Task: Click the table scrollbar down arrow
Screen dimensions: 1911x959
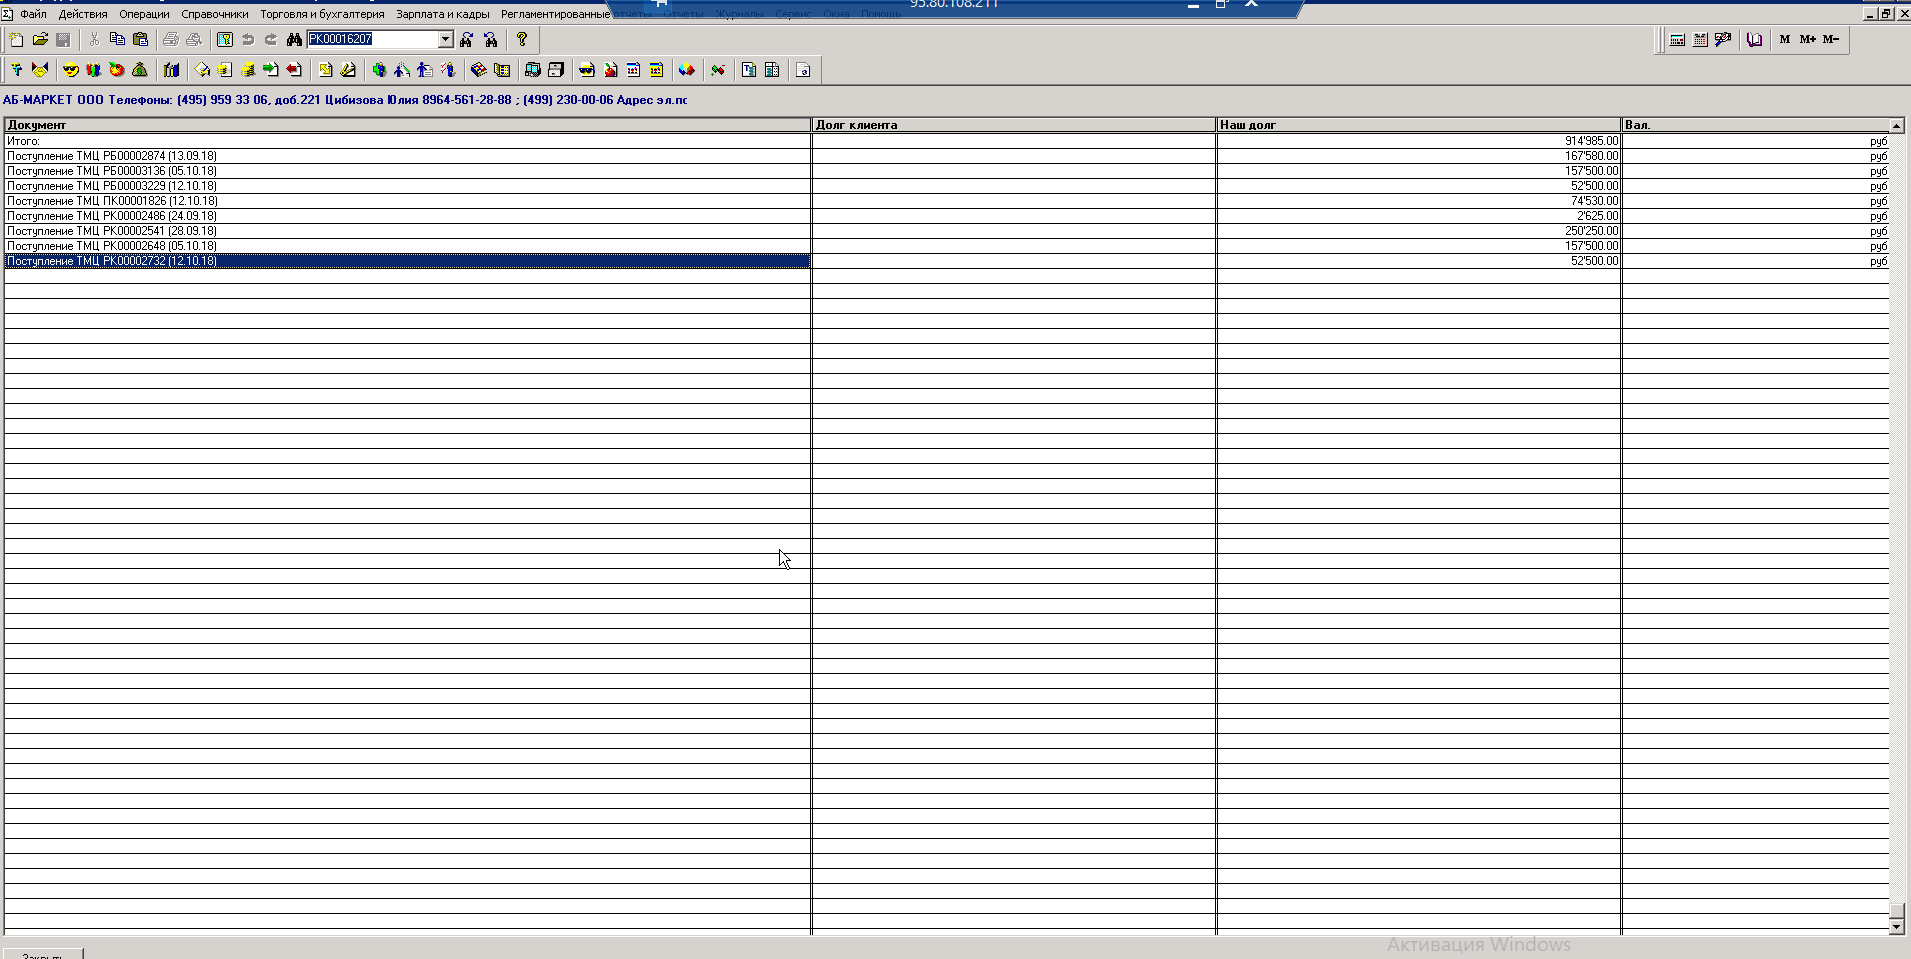Action: click(x=1896, y=927)
